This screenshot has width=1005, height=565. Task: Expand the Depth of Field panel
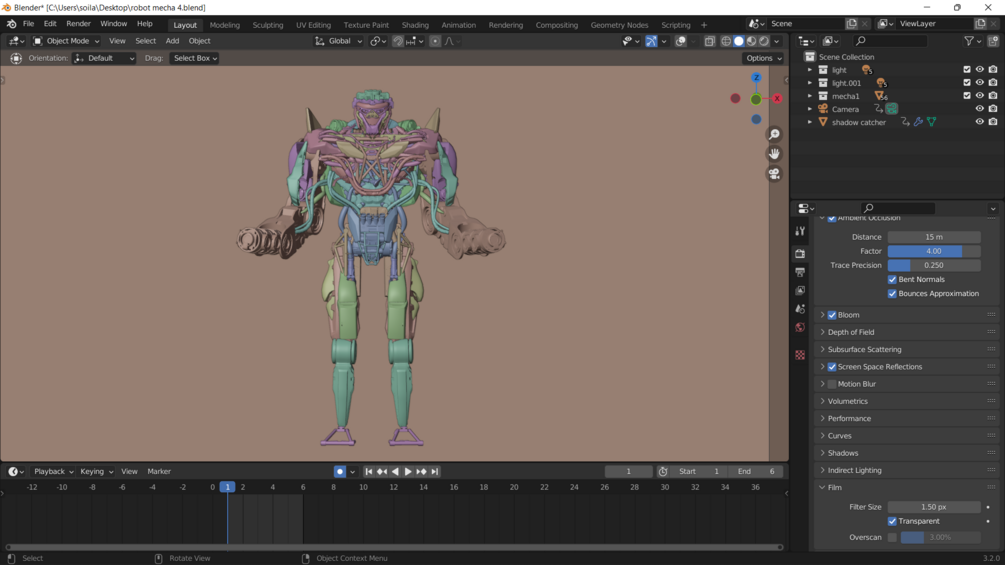click(x=850, y=332)
